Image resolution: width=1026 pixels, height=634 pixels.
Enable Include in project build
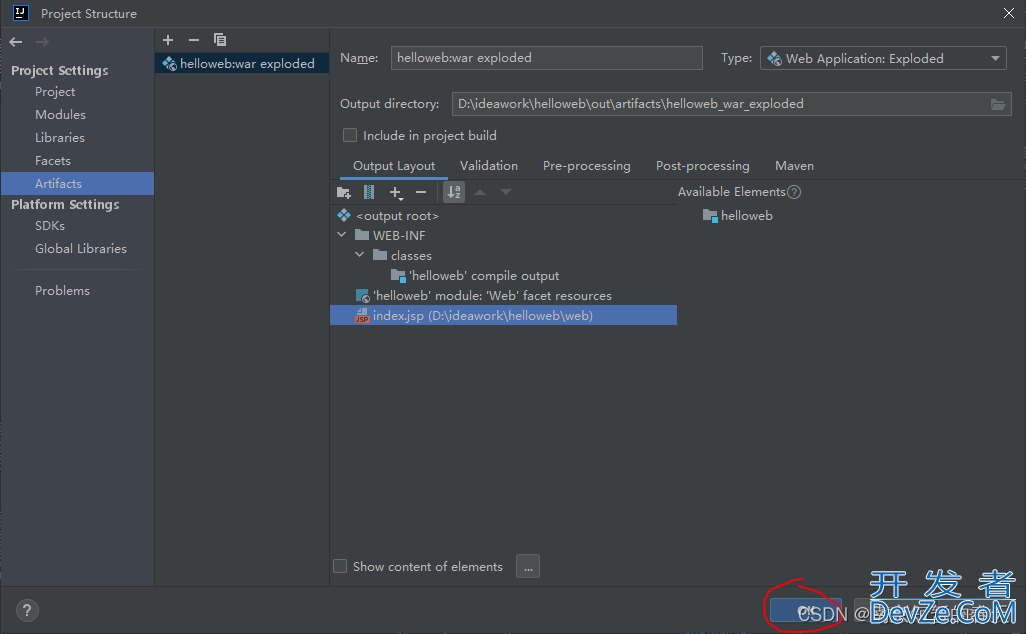pos(350,135)
